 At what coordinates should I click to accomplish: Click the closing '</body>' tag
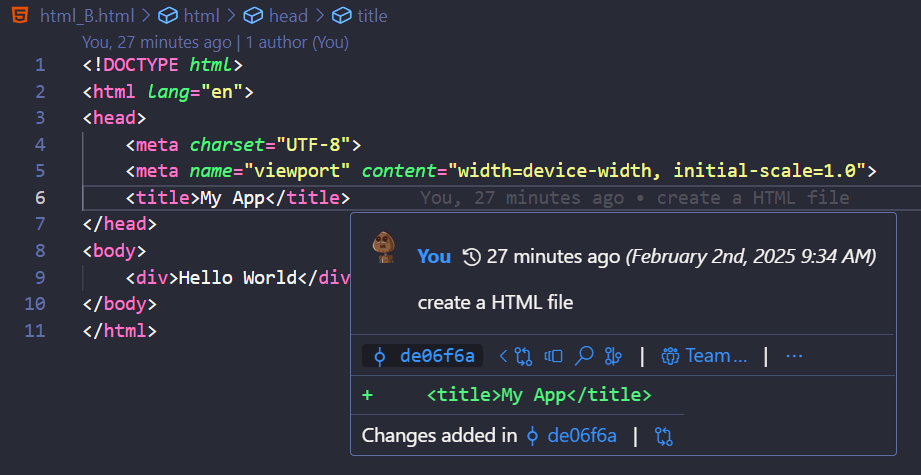[120, 304]
